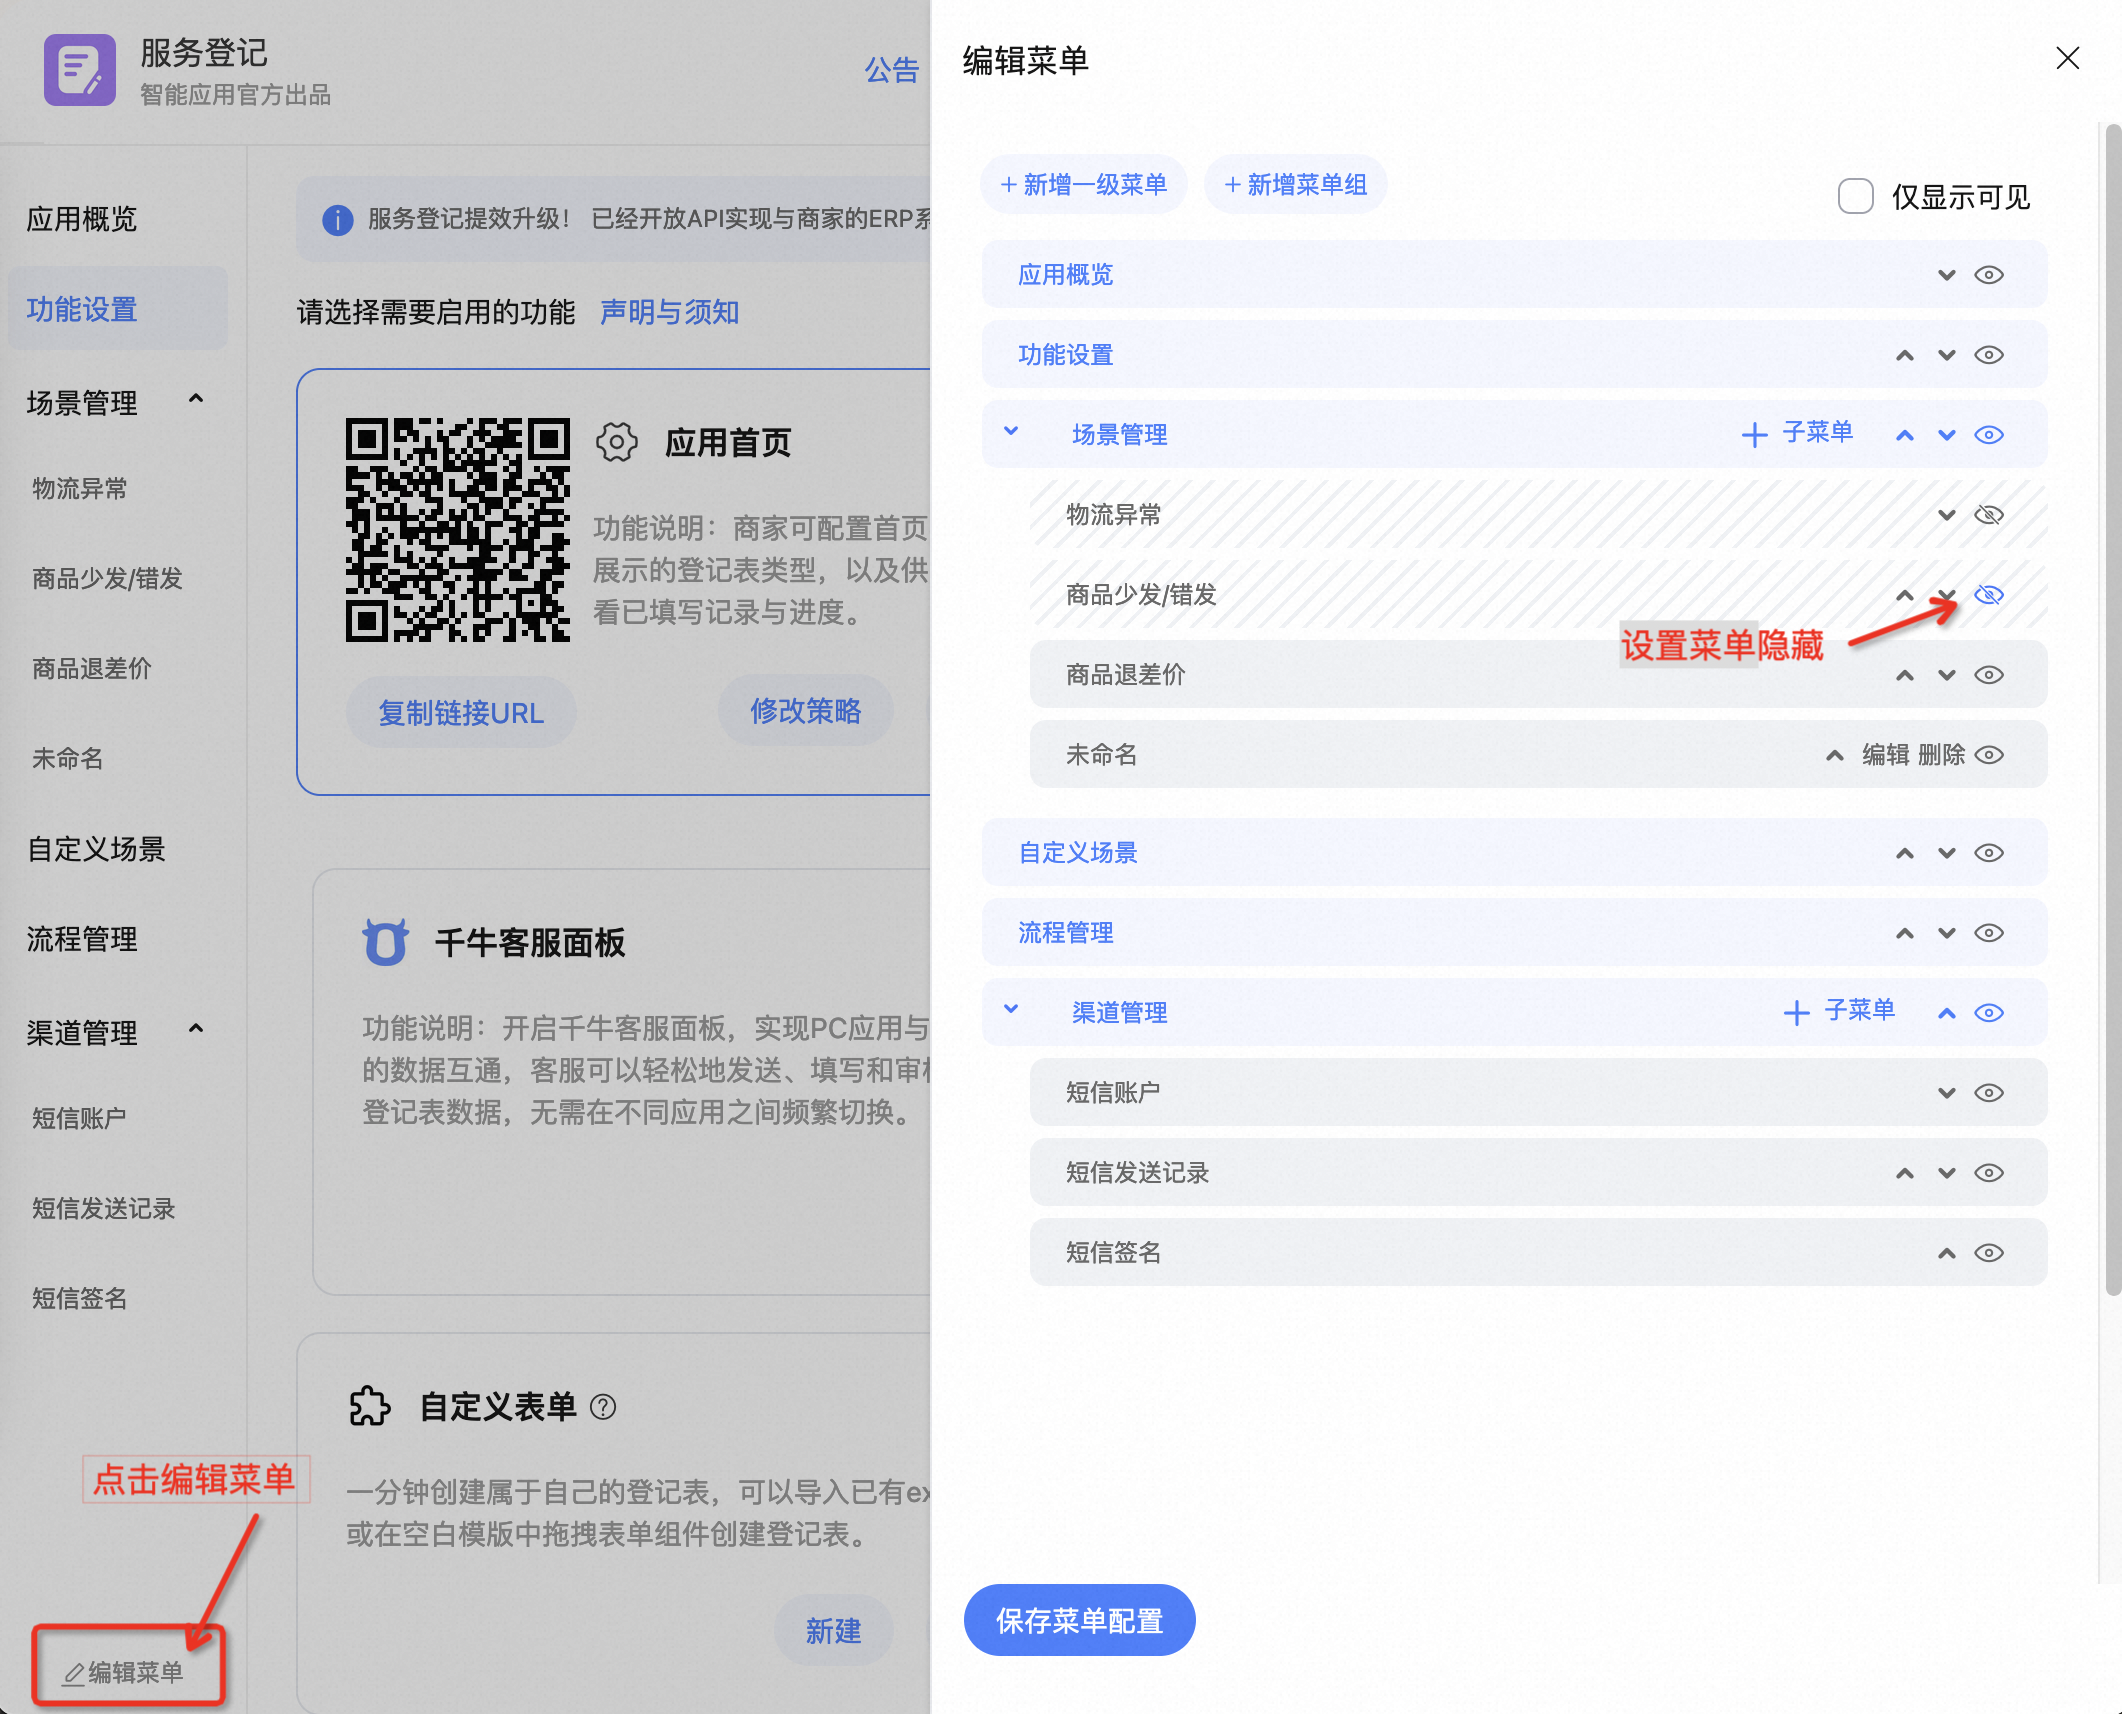Move 短信发送记录 item up
The height and width of the screenshot is (1714, 2122).
pos(1904,1173)
